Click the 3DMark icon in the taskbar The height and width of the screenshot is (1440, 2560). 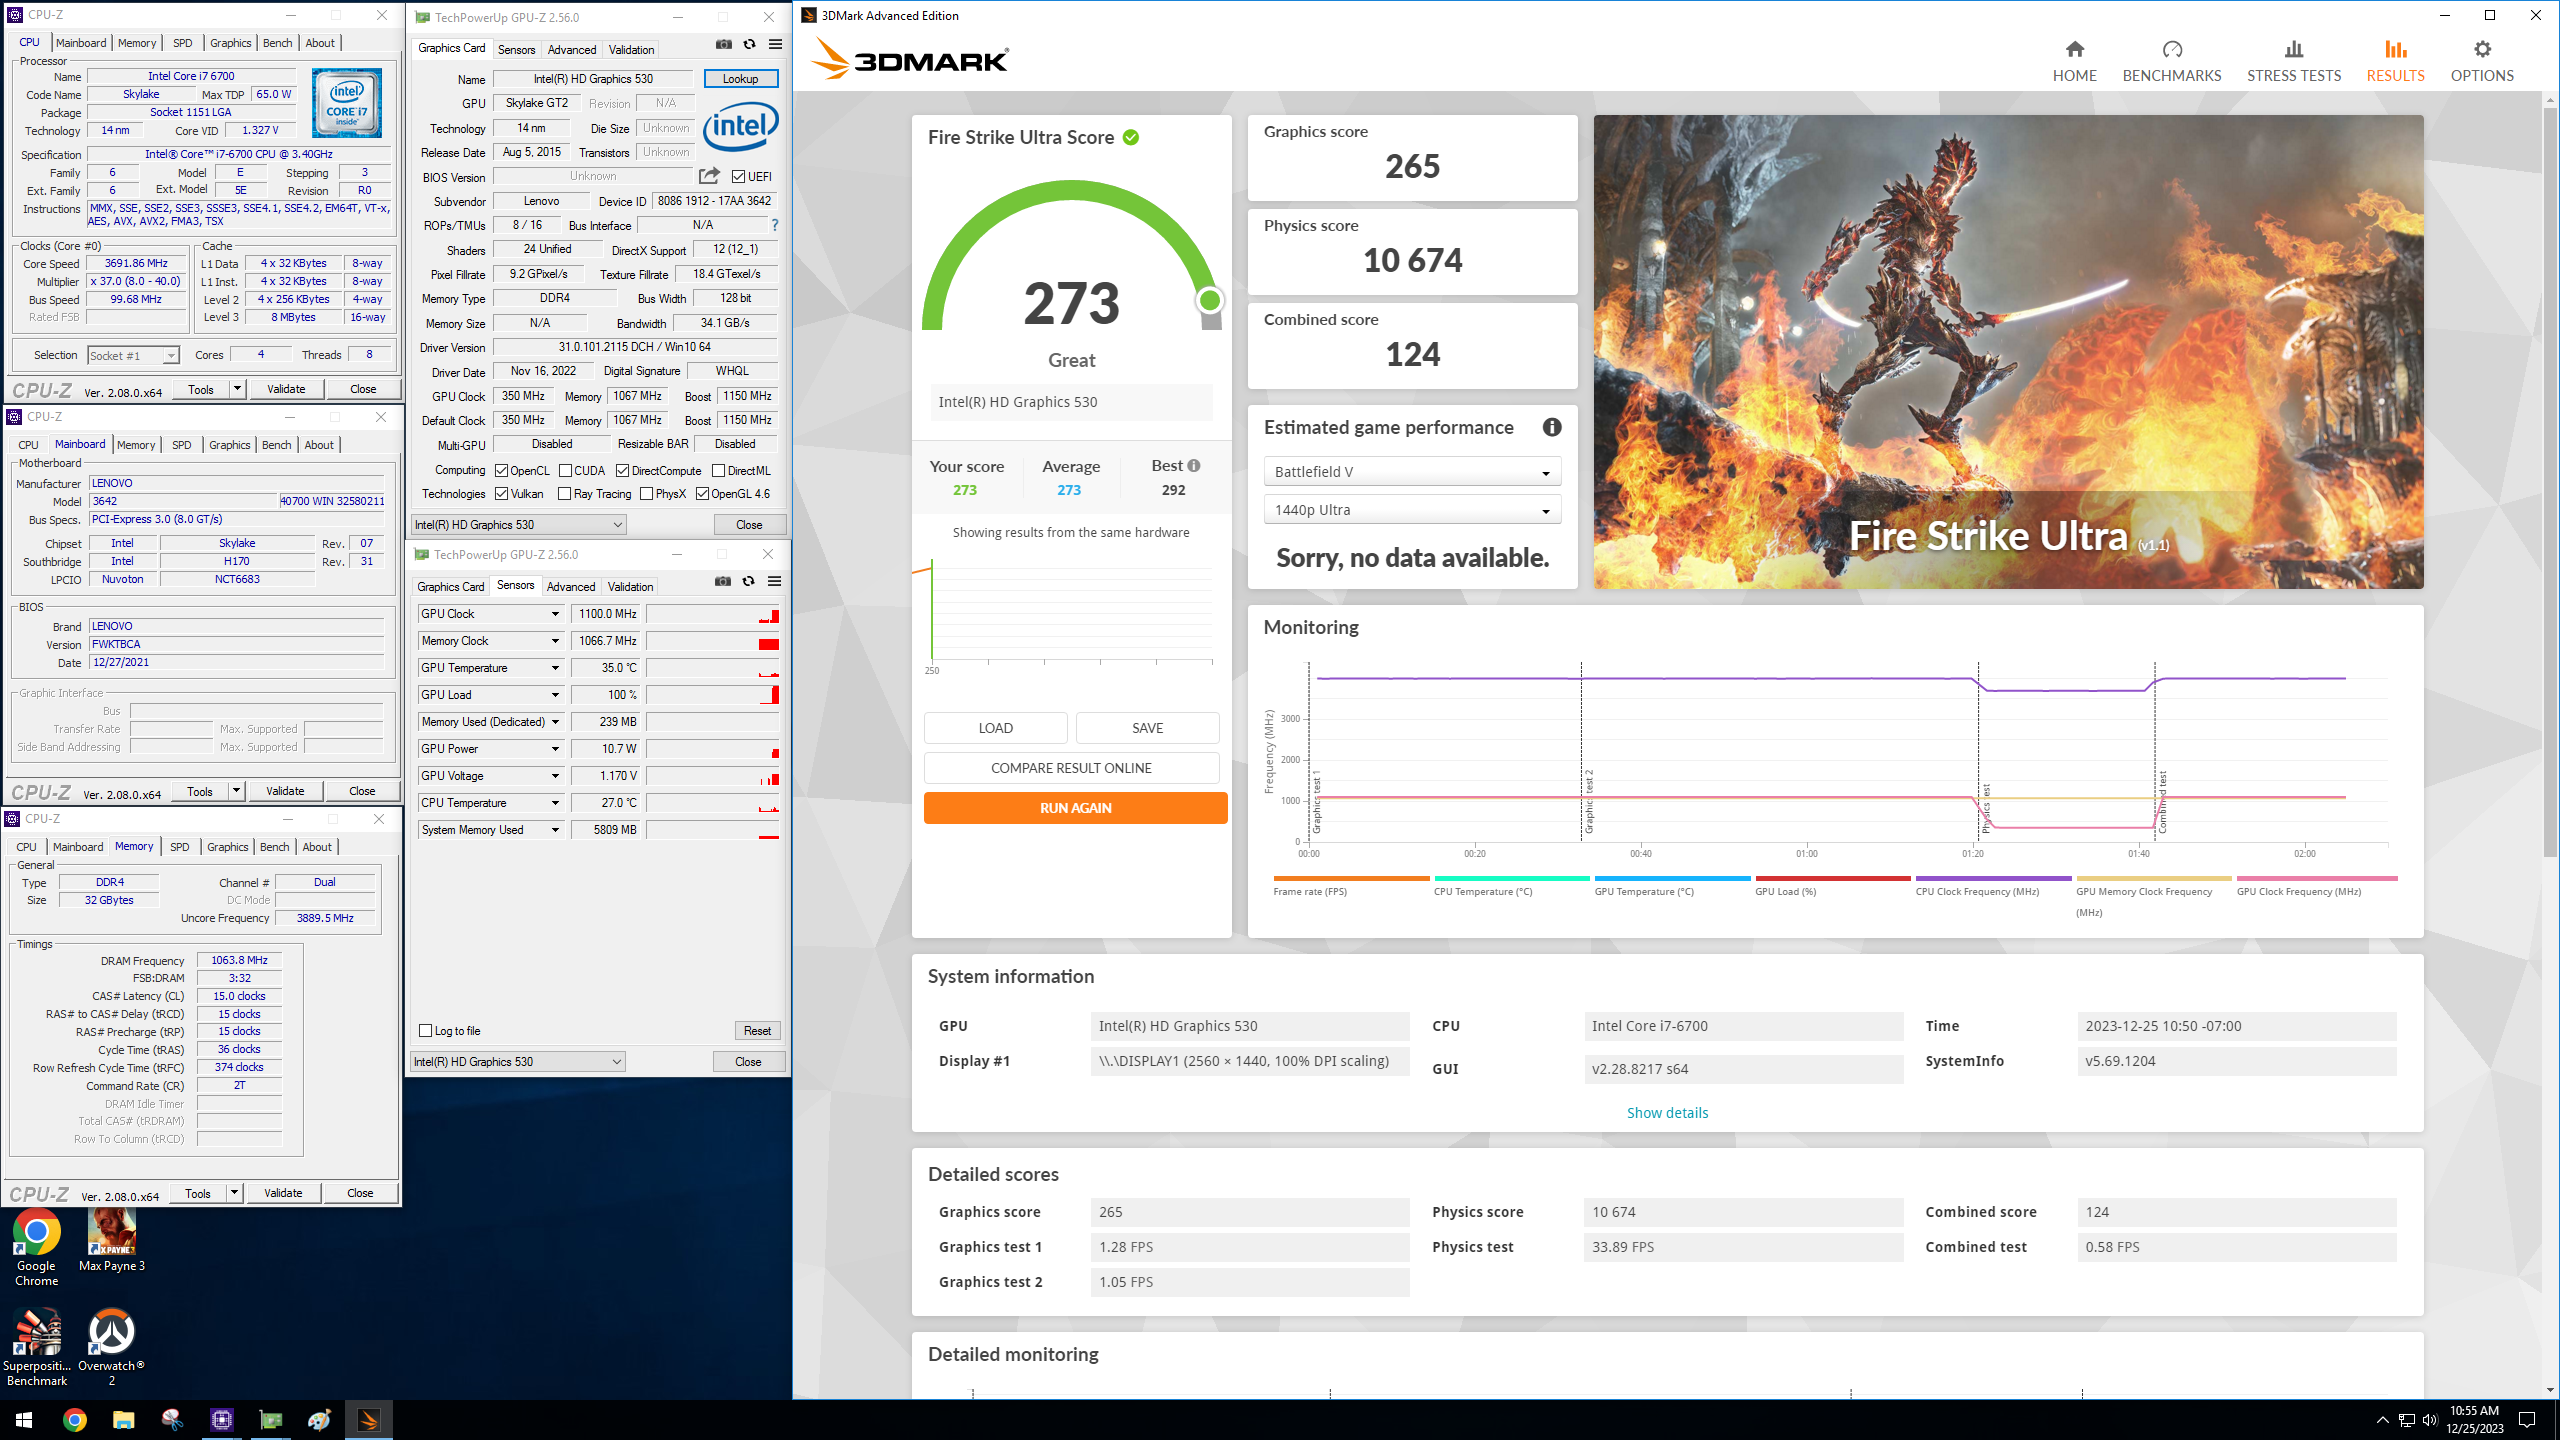(368, 1419)
